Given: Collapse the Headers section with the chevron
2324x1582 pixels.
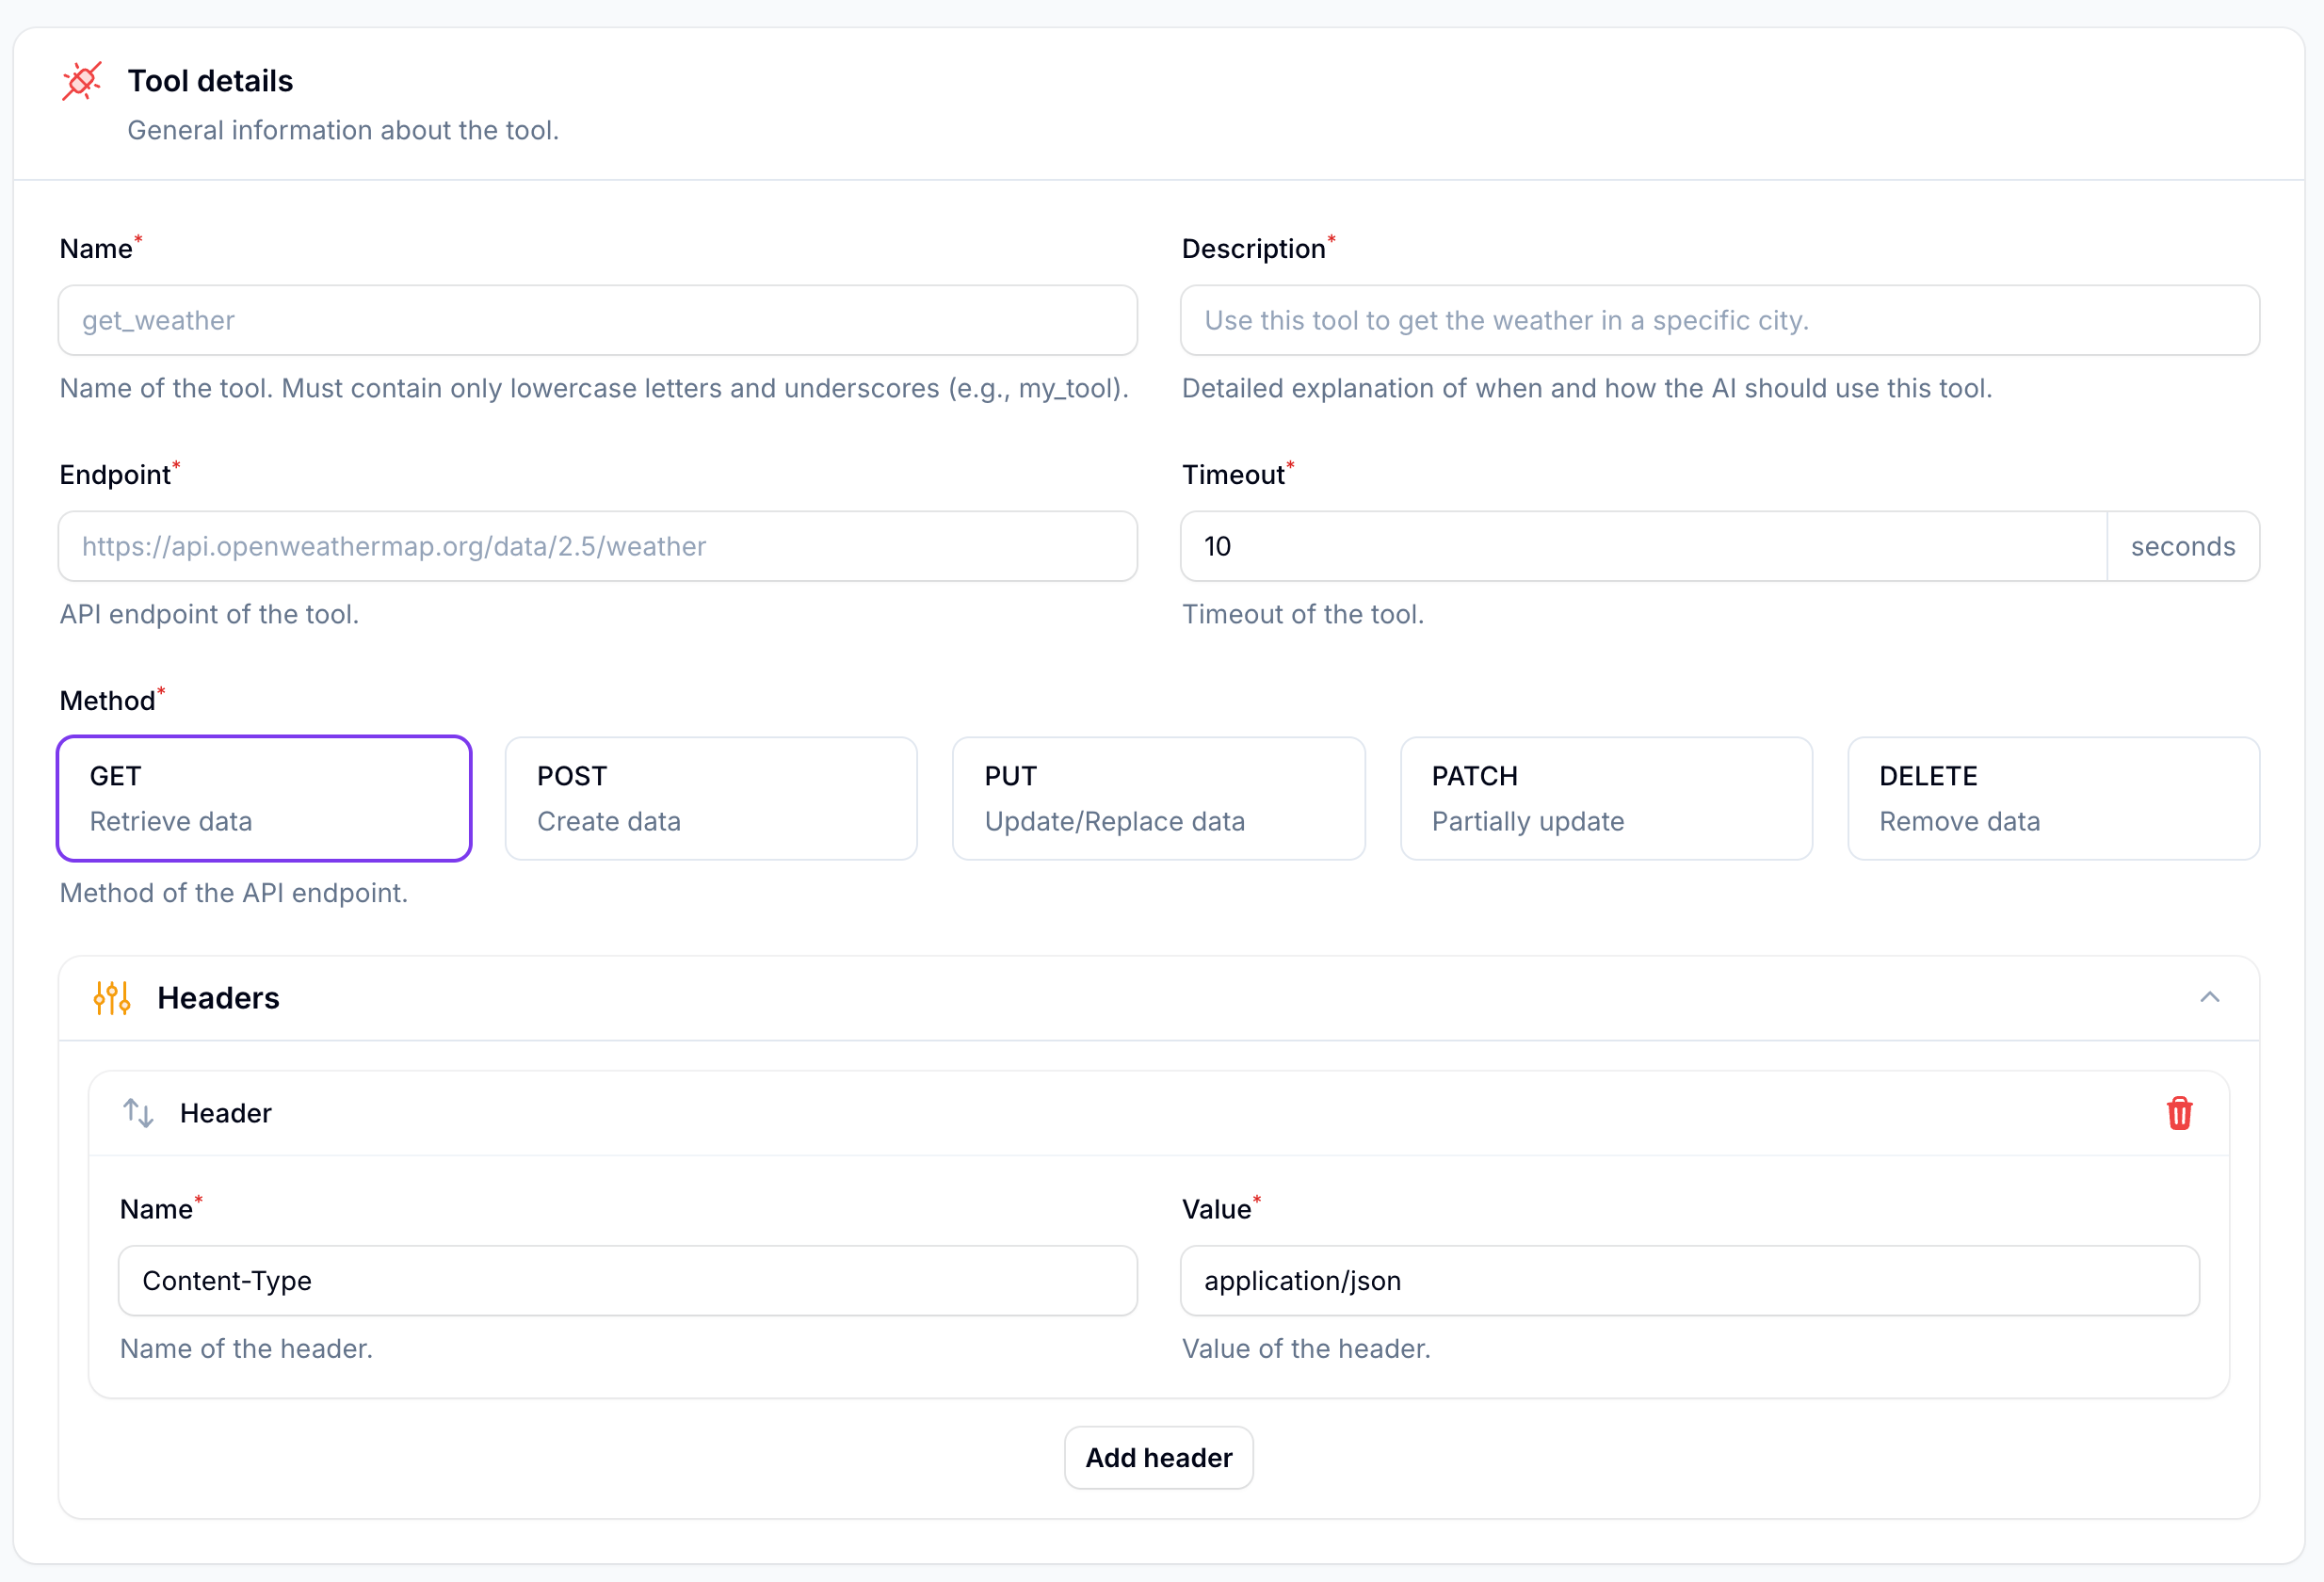Looking at the screenshot, I should click(2211, 997).
